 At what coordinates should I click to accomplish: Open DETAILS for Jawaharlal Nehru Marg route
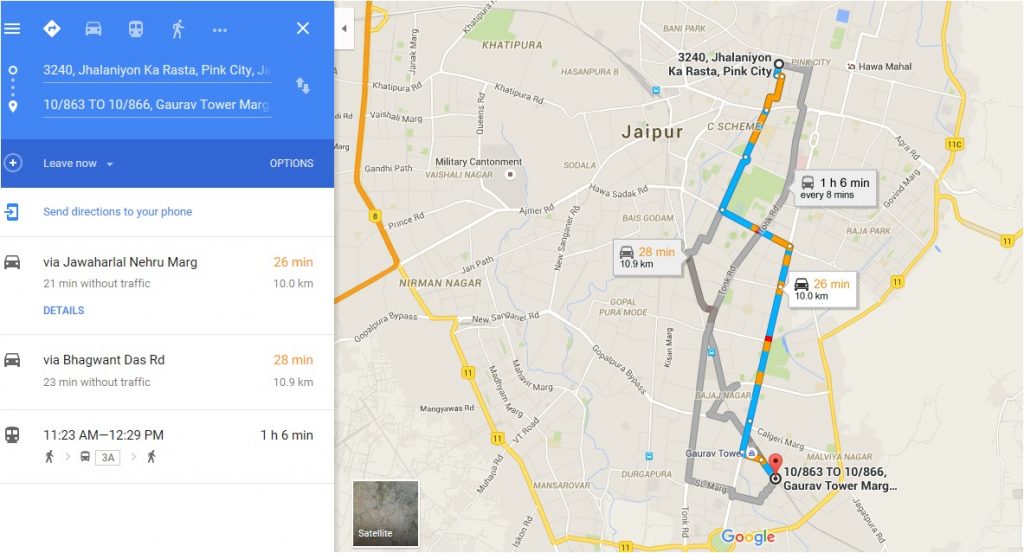coord(63,310)
